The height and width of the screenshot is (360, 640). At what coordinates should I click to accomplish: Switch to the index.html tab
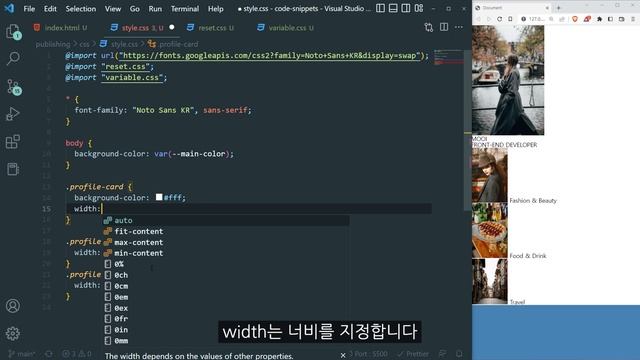click(x=61, y=28)
